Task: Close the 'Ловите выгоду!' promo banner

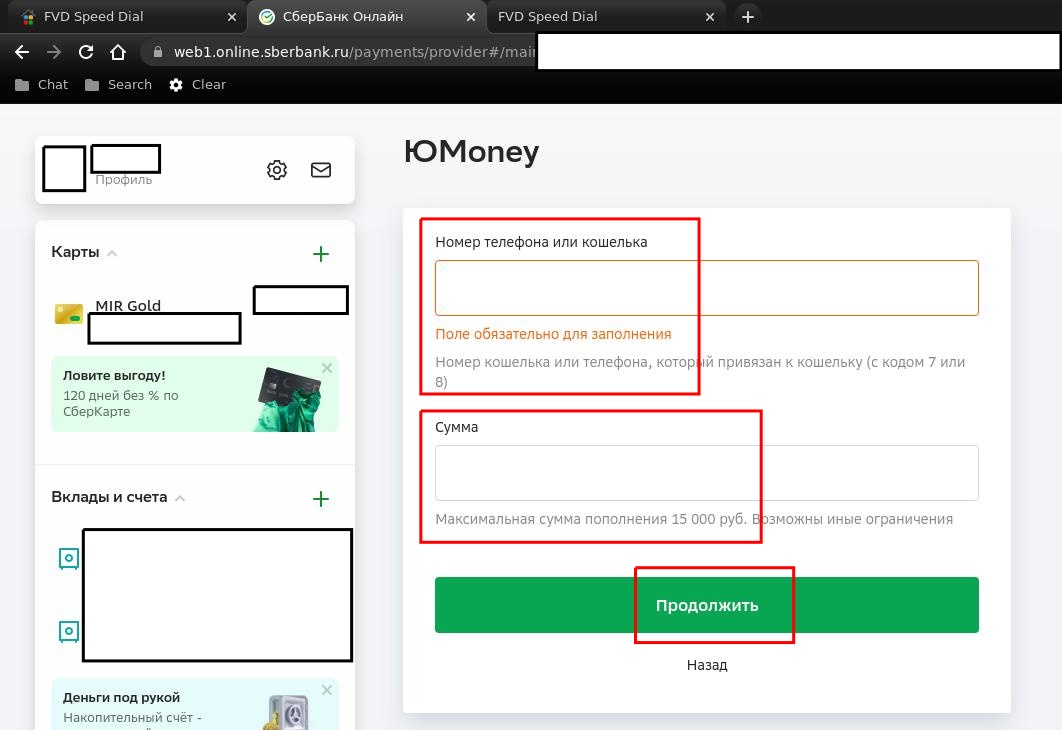Action: (x=327, y=369)
